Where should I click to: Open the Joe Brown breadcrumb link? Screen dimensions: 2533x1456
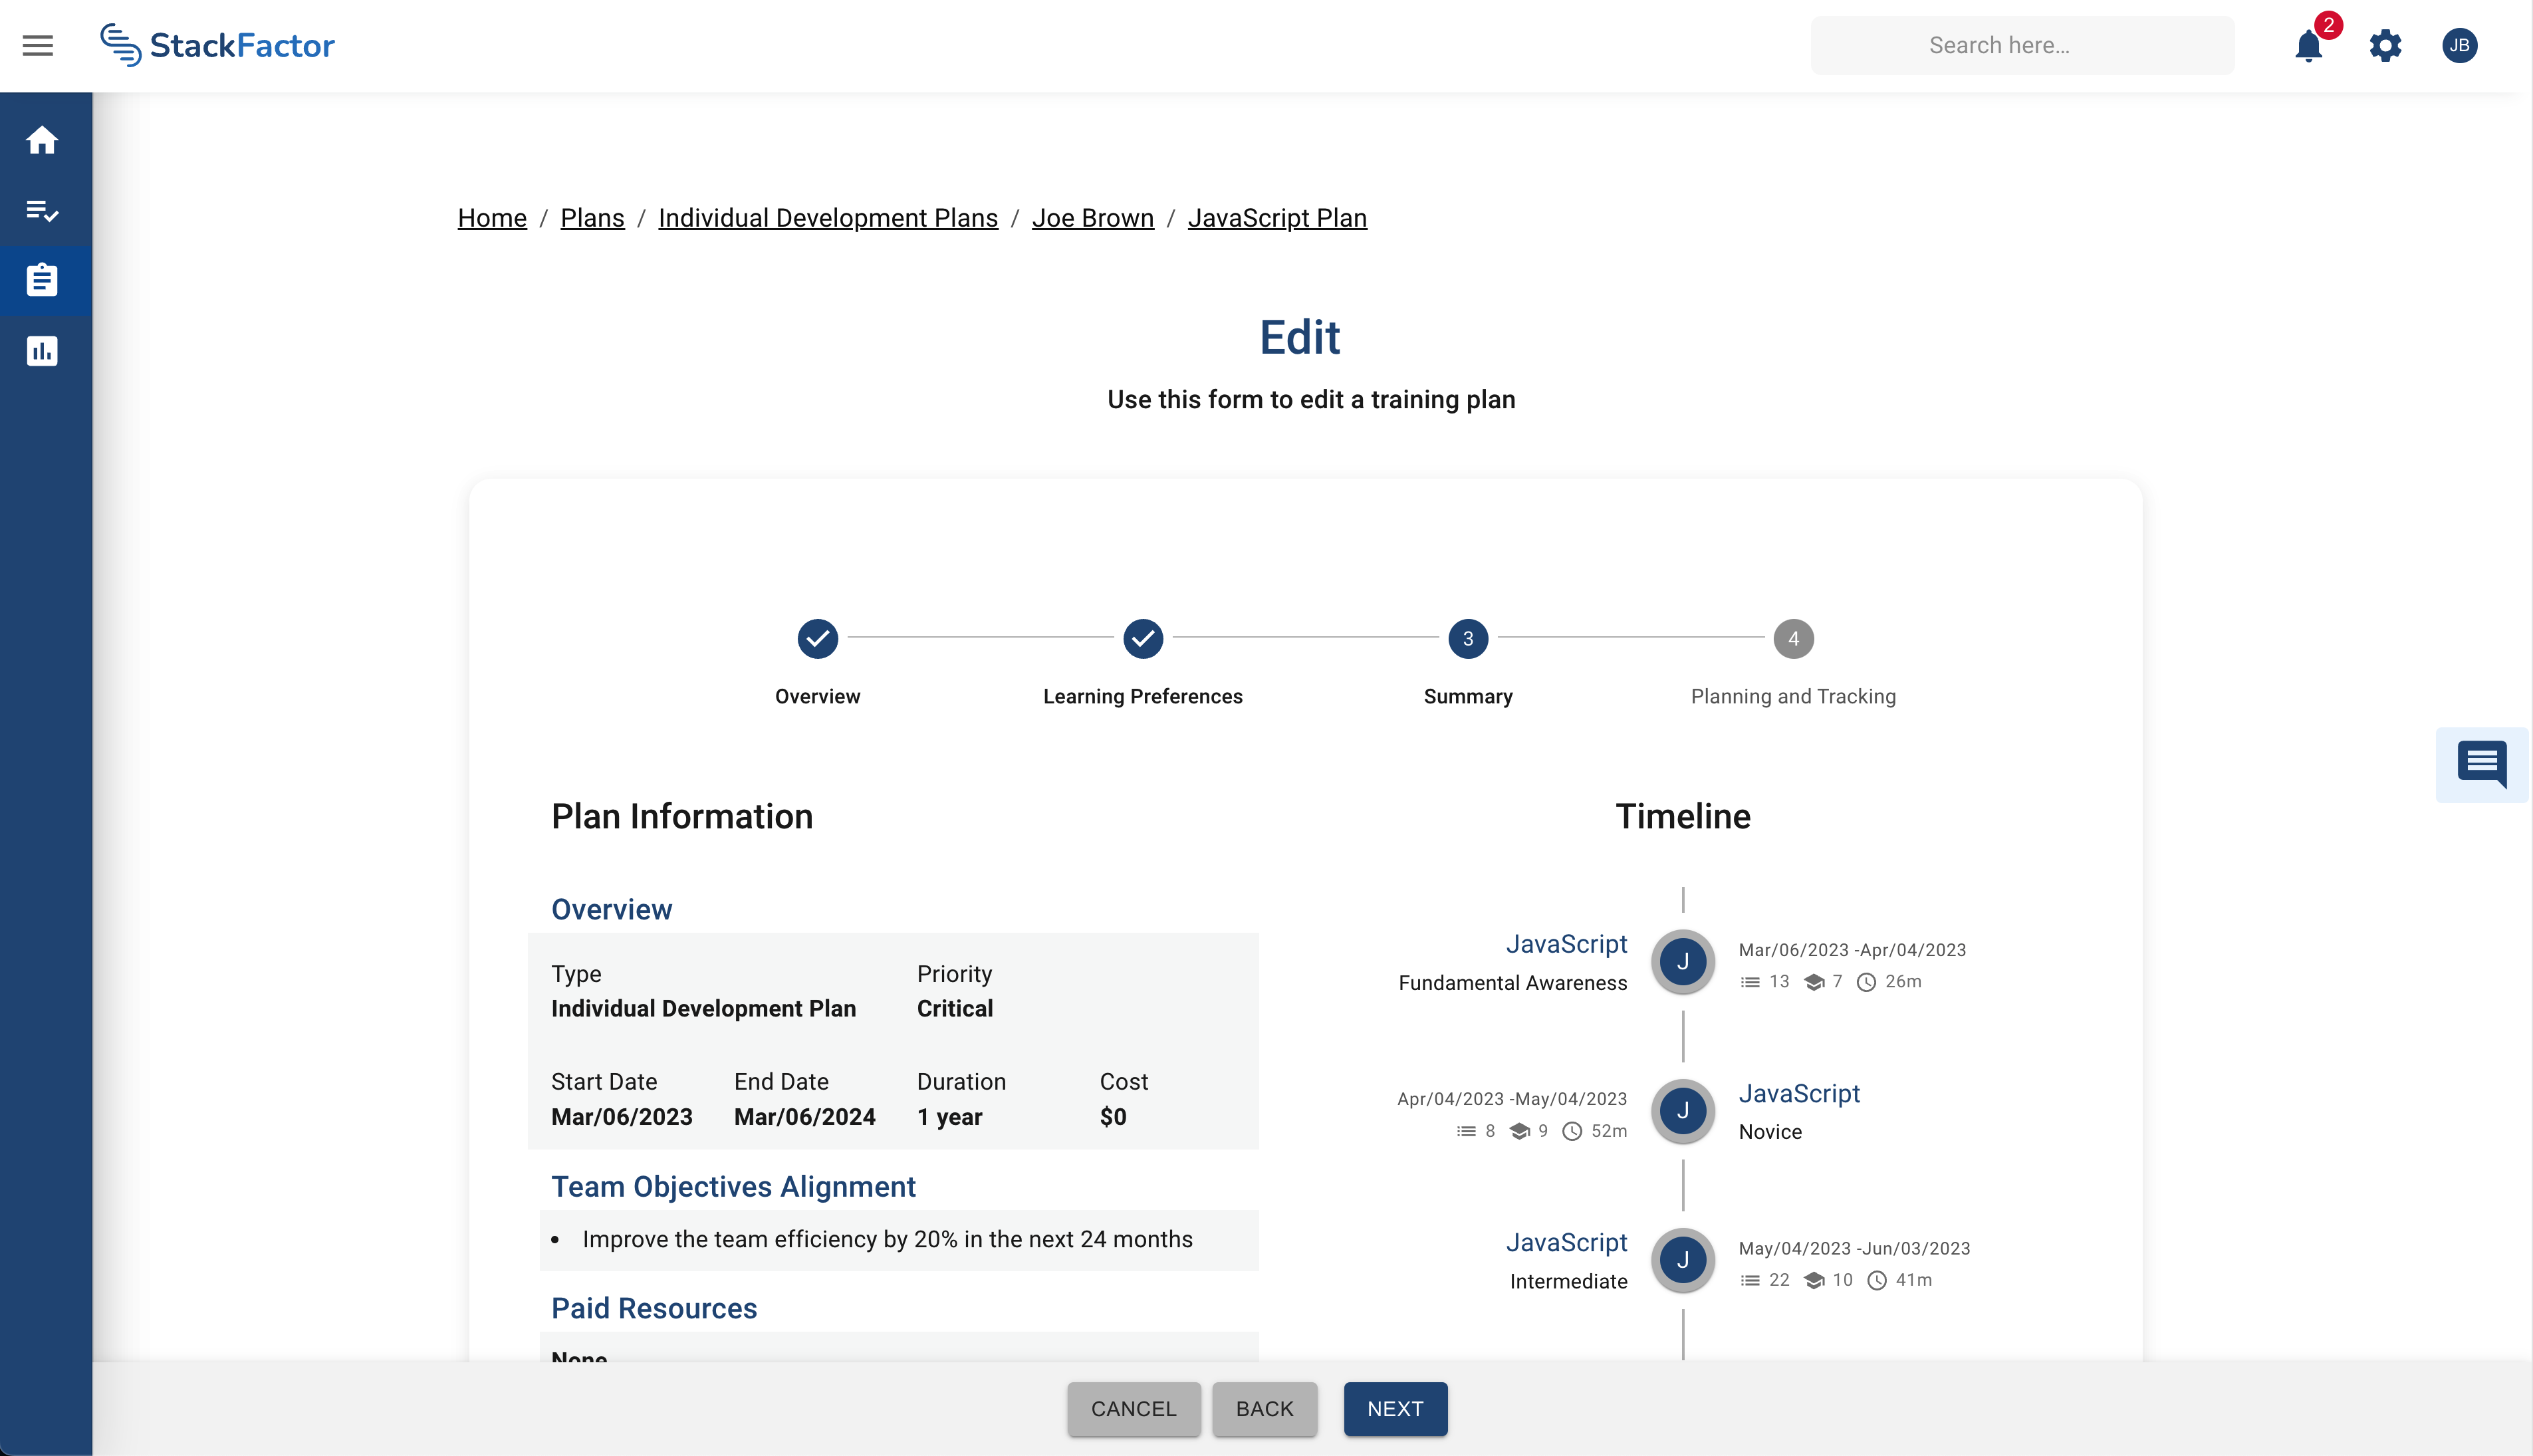[1092, 218]
